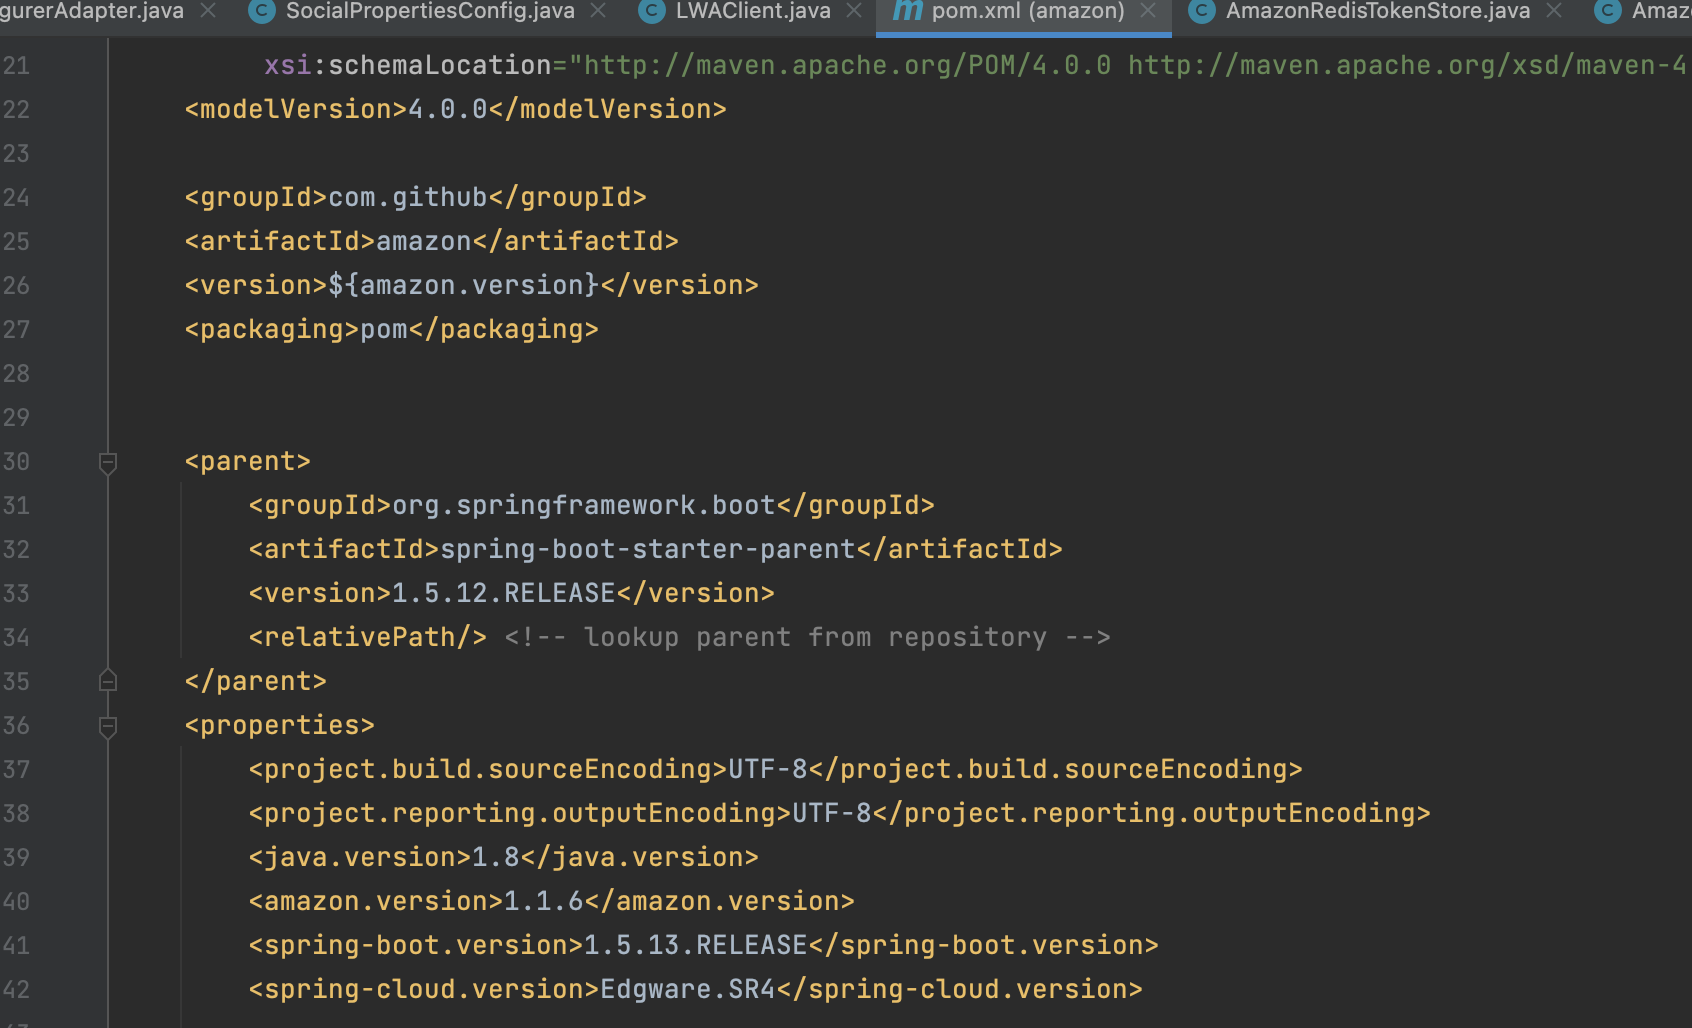The height and width of the screenshot is (1028, 1692).
Task: Click the spring-boot.version 1.5.13.RELEASE value
Action: [x=696, y=945]
